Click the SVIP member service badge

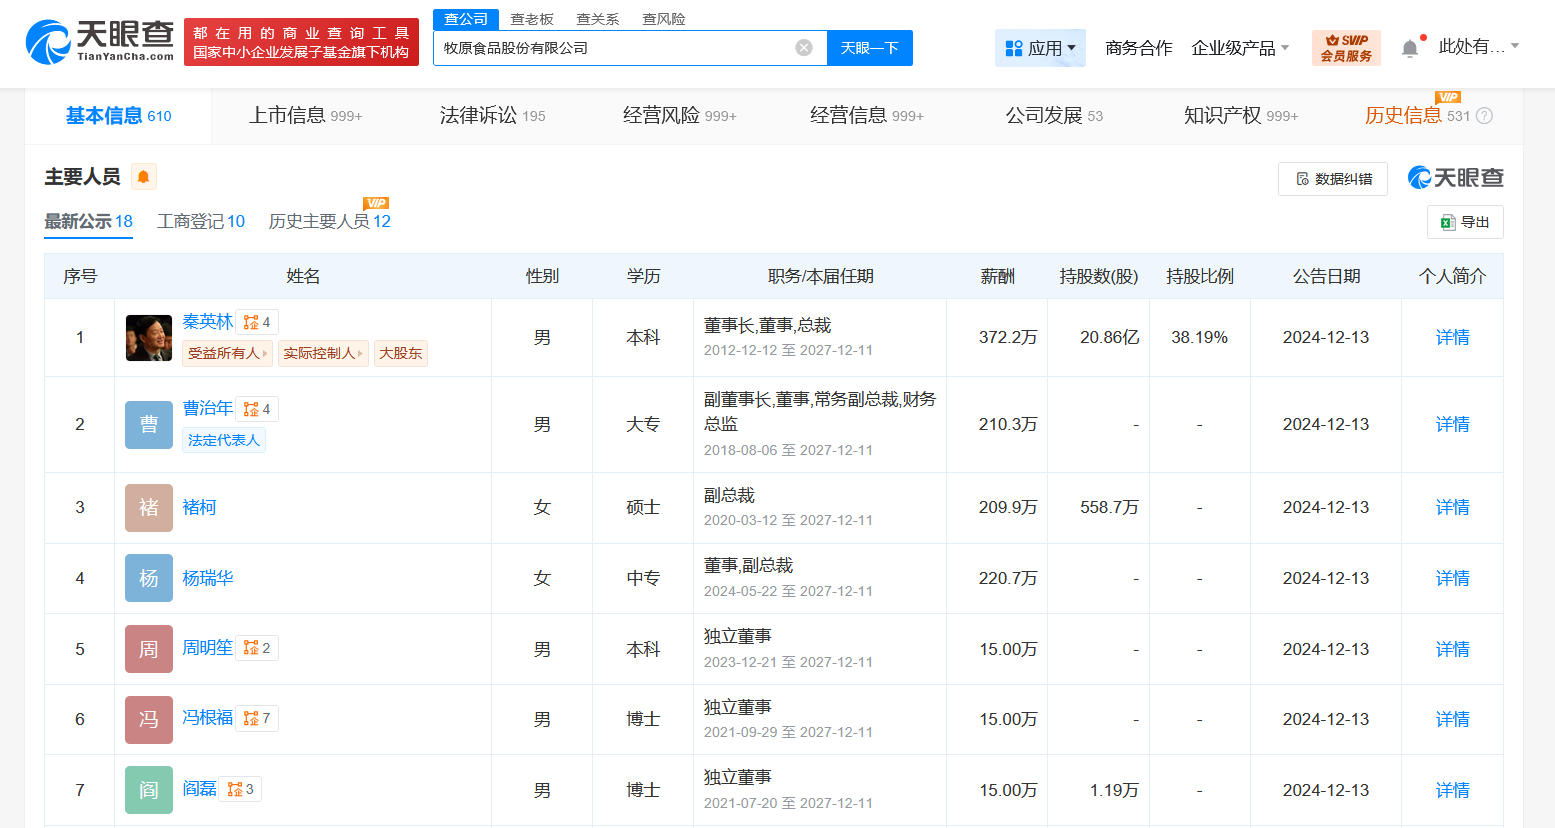tap(1345, 48)
